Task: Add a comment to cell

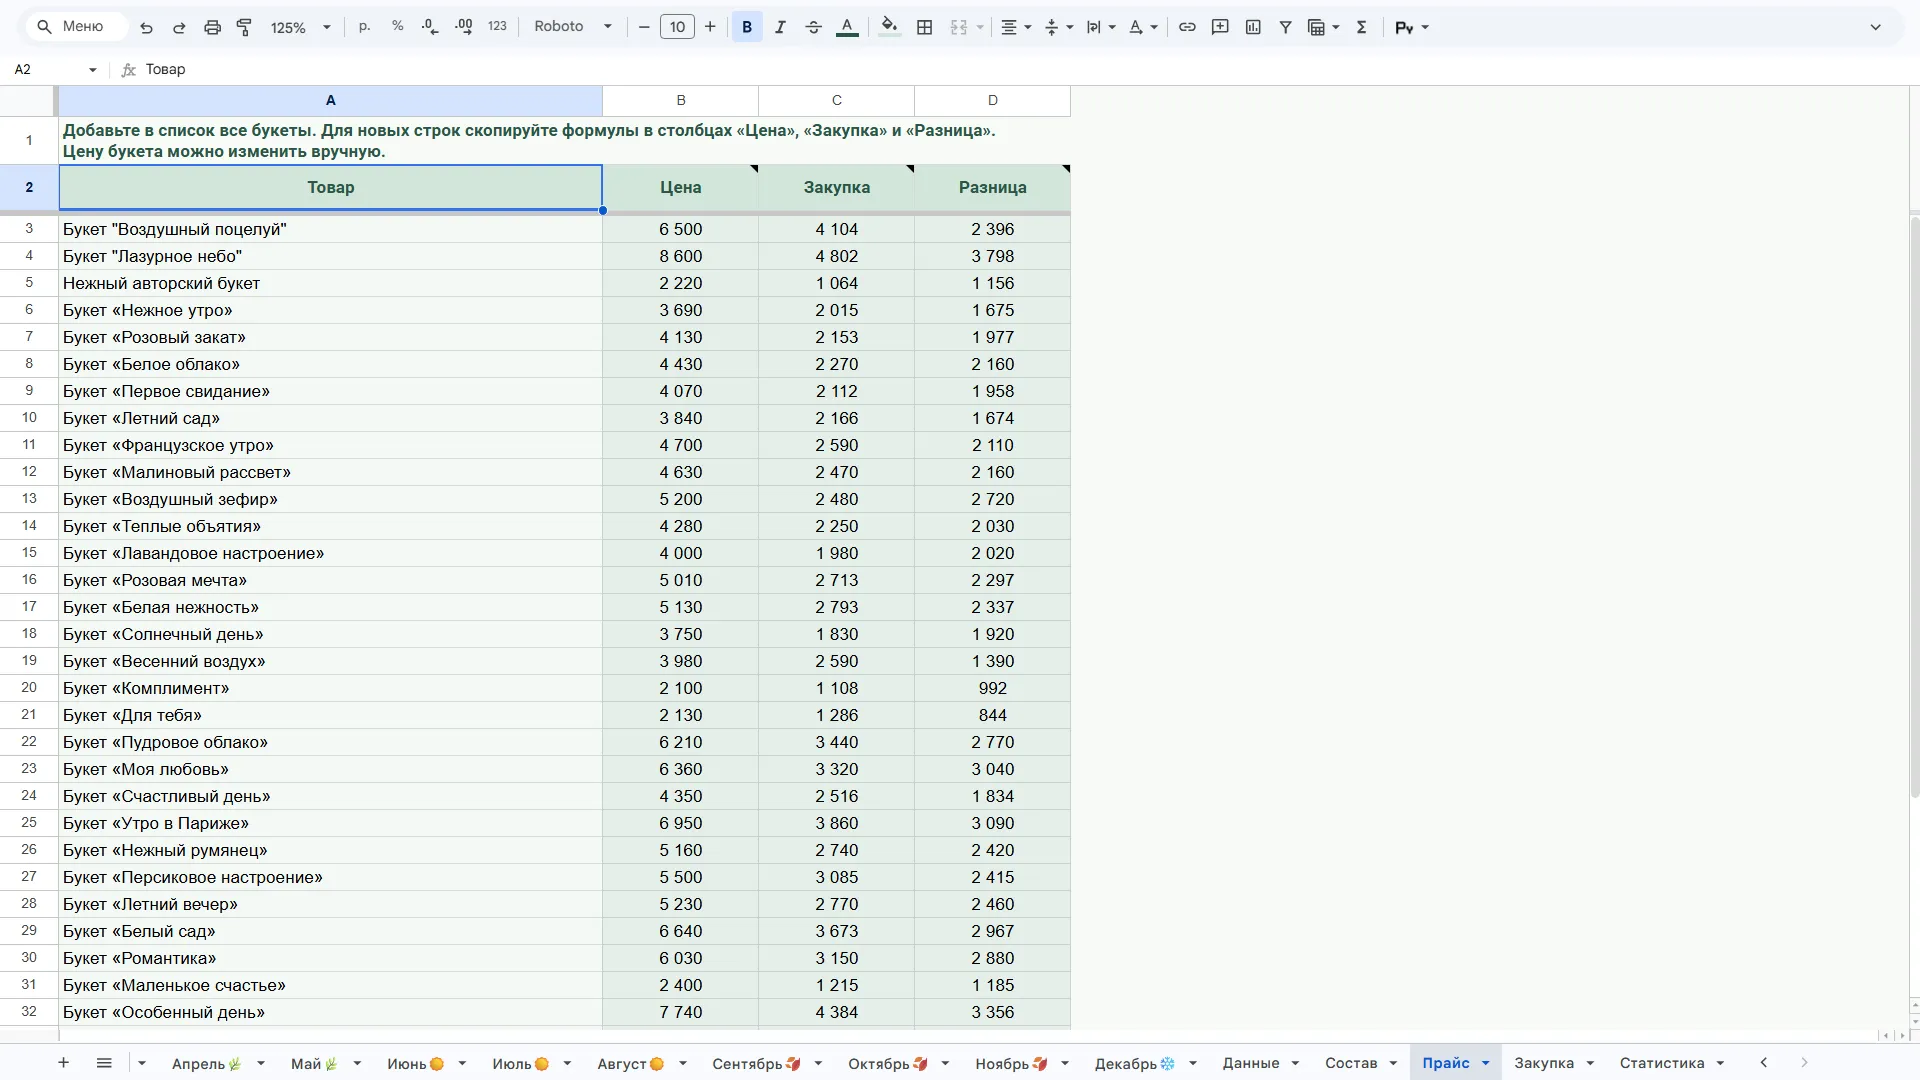Action: (x=1220, y=27)
